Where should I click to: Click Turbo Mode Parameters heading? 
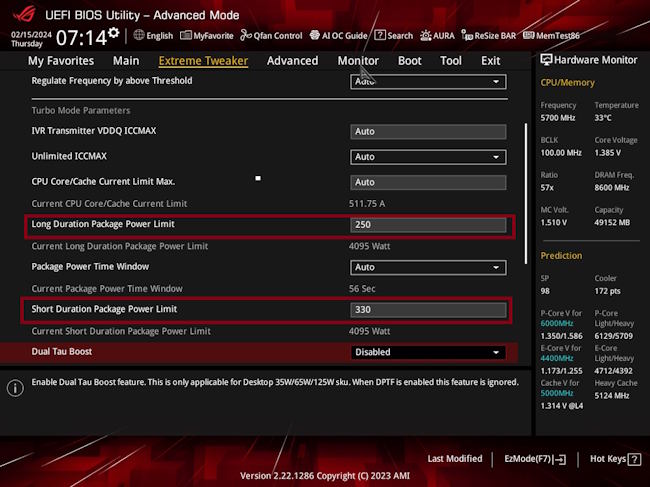coord(81,111)
